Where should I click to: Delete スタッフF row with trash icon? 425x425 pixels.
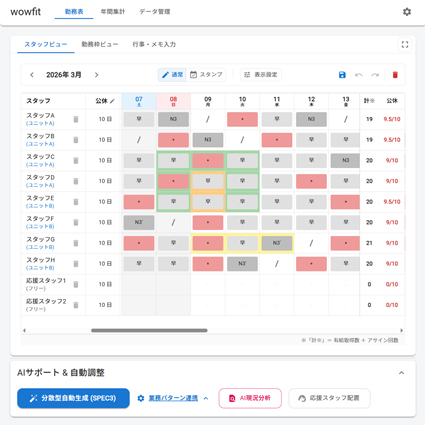[x=76, y=222]
